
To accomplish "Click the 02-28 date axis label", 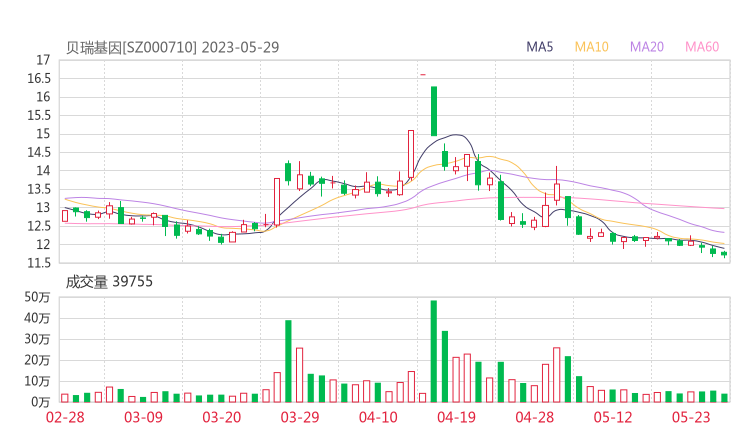I will [x=65, y=417].
